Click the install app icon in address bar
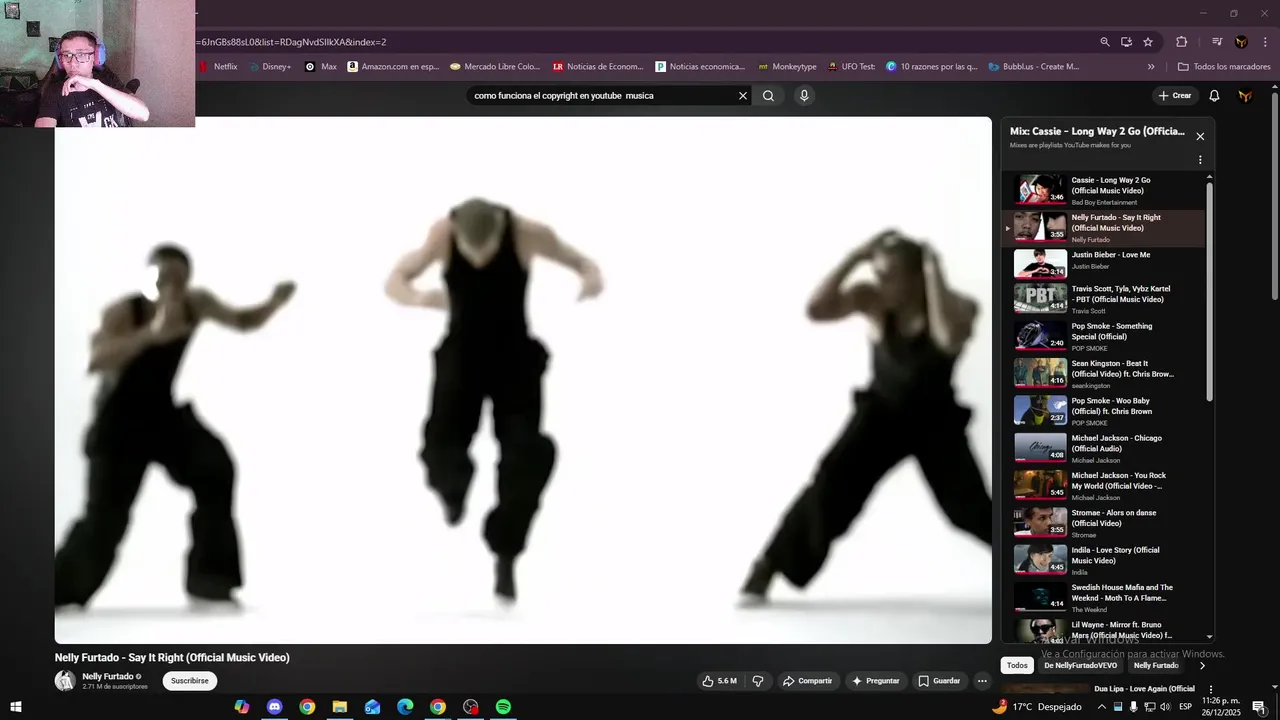Screen dimensions: 1280x720 click(1126, 42)
